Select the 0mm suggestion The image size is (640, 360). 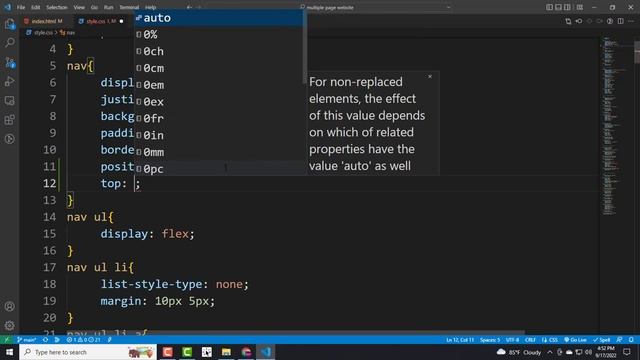[x=219, y=152]
